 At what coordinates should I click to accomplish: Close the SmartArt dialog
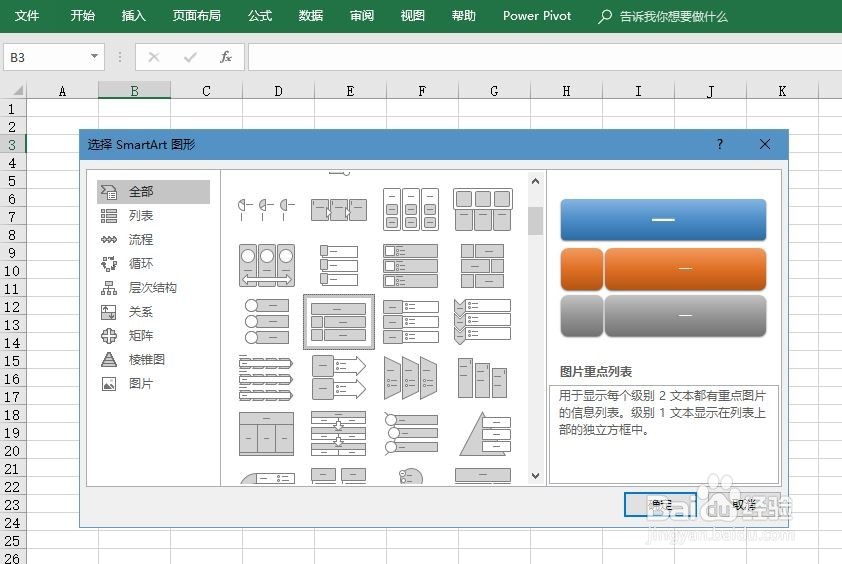765,144
